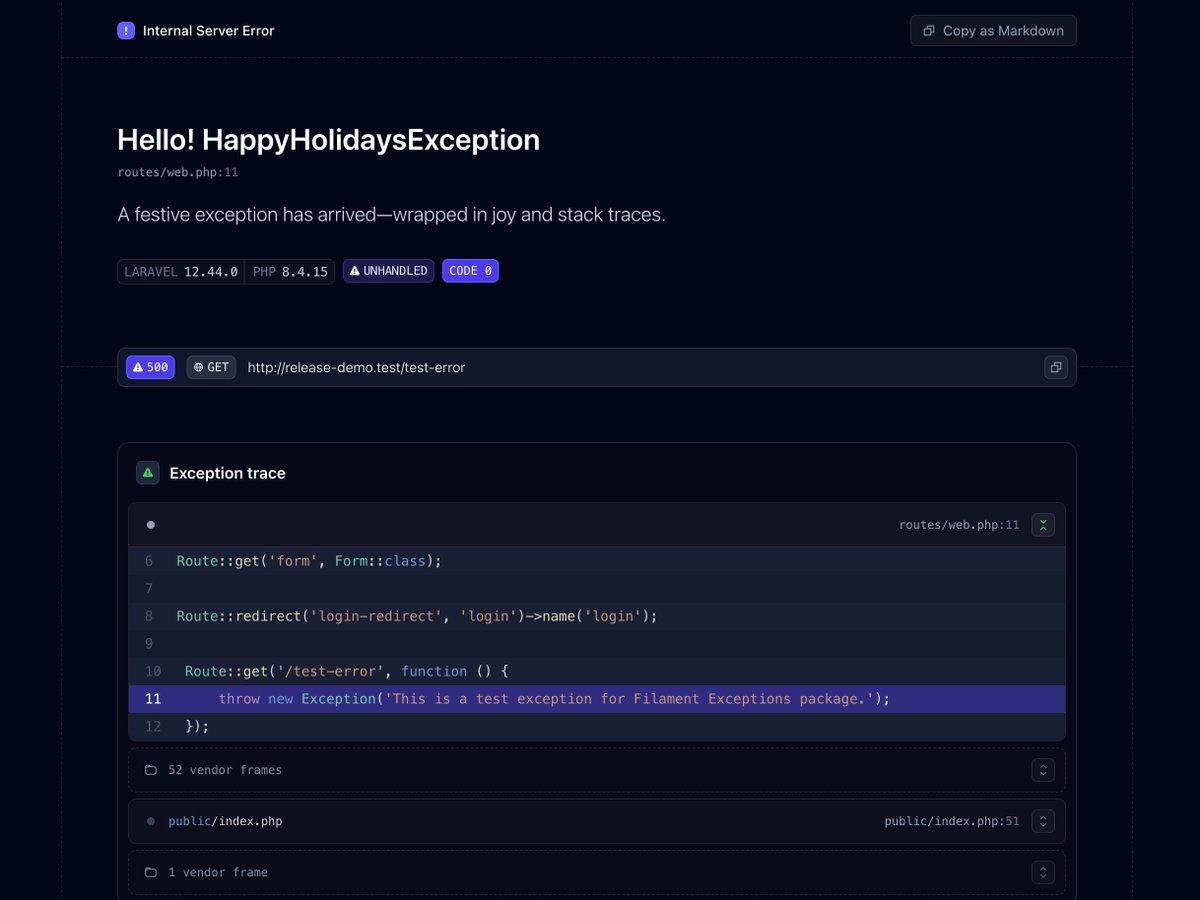Click the PHP 8.4.15 version label
Image resolution: width=1200 pixels, height=900 pixels.
tap(290, 271)
